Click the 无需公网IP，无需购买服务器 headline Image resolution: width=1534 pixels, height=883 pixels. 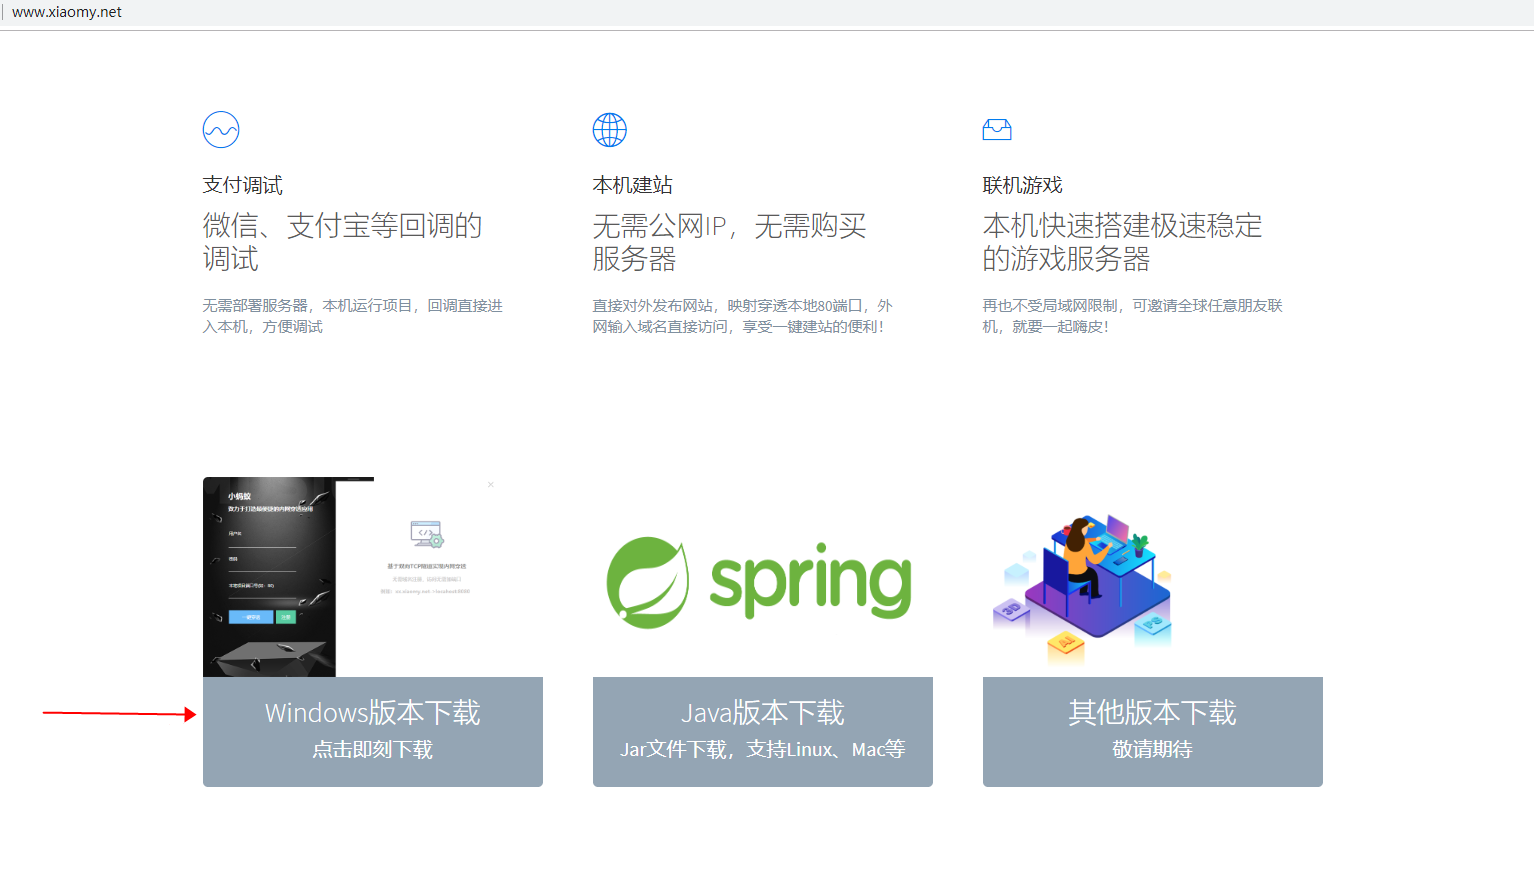click(730, 242)
